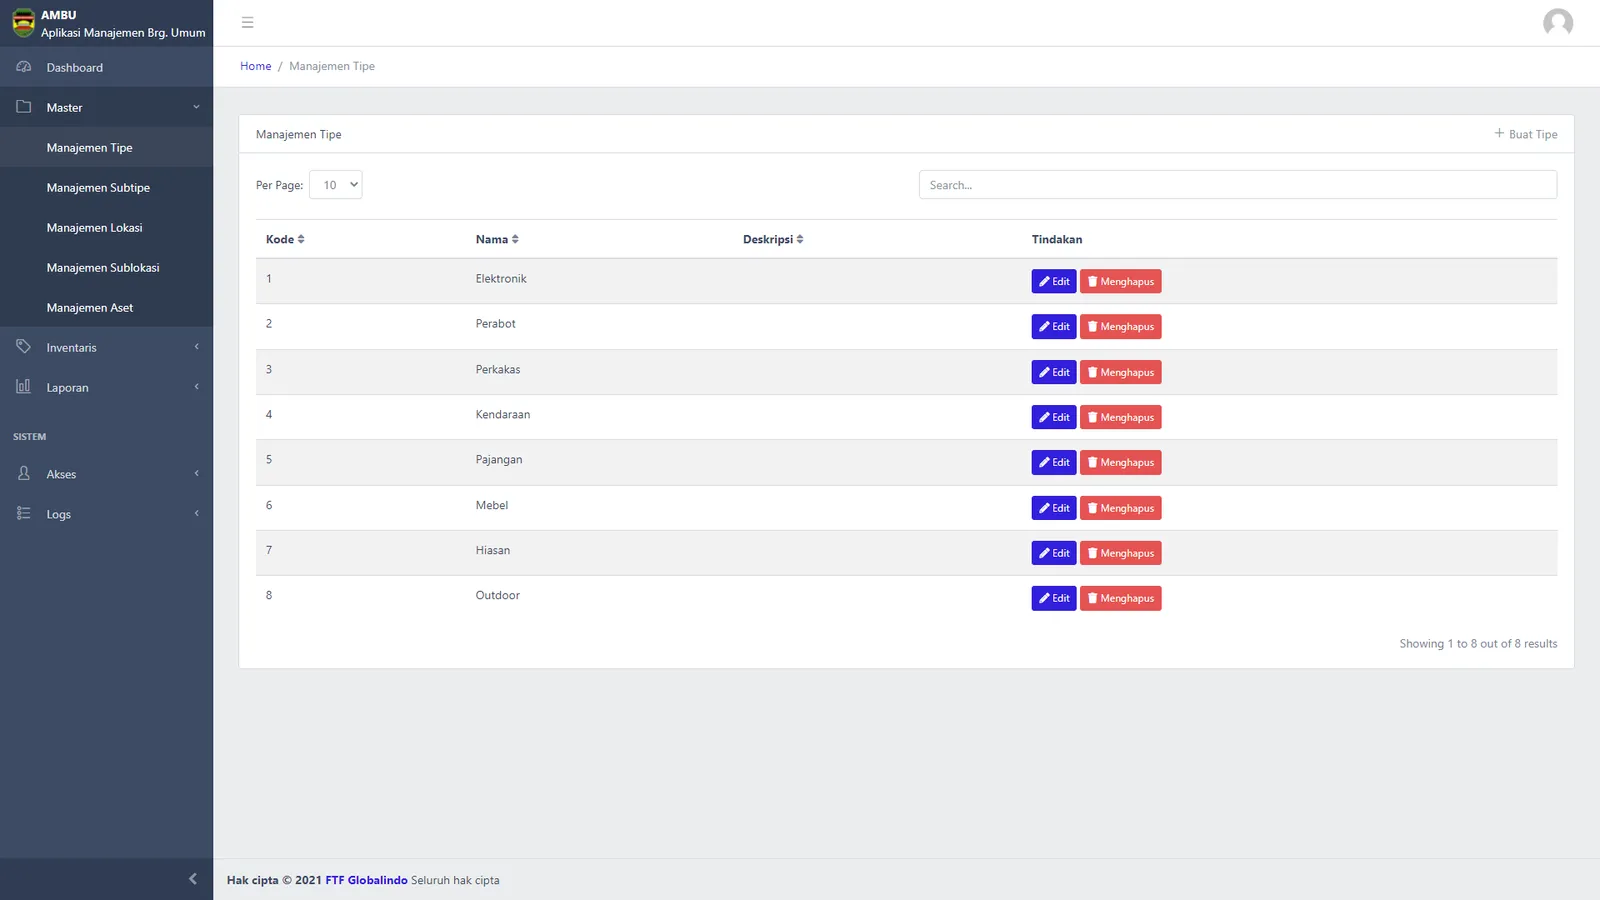Open Manajemen Tipe in sidebar

click(106, 148)
